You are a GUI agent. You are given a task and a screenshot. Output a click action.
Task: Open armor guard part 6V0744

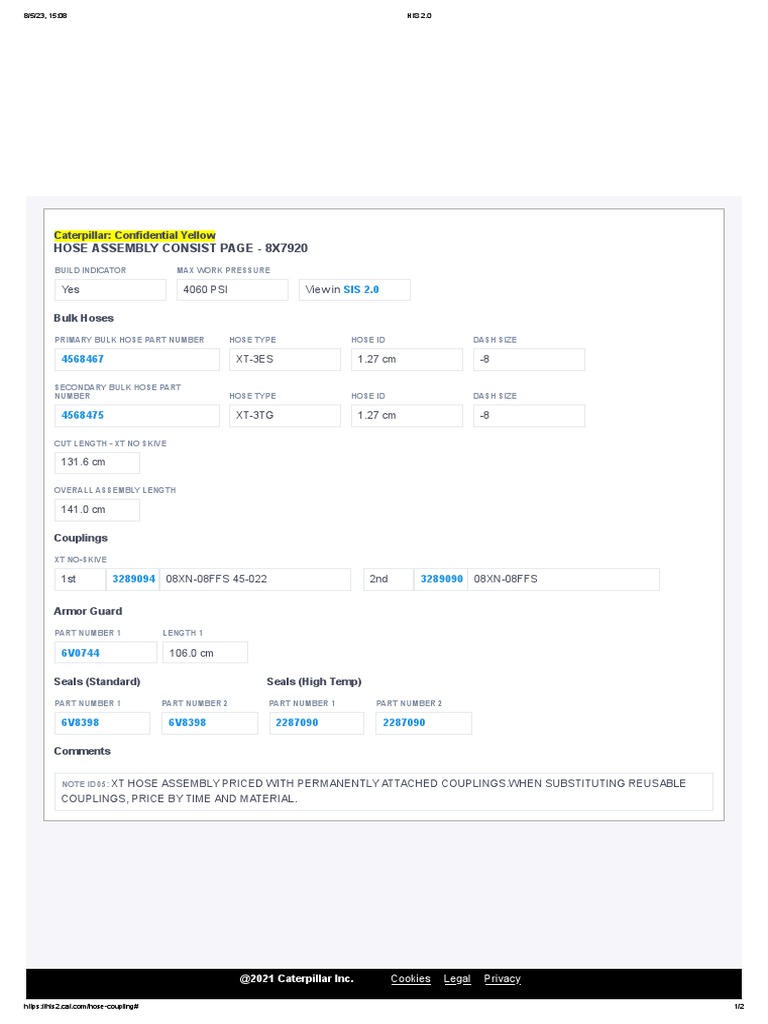pos(80,653)
